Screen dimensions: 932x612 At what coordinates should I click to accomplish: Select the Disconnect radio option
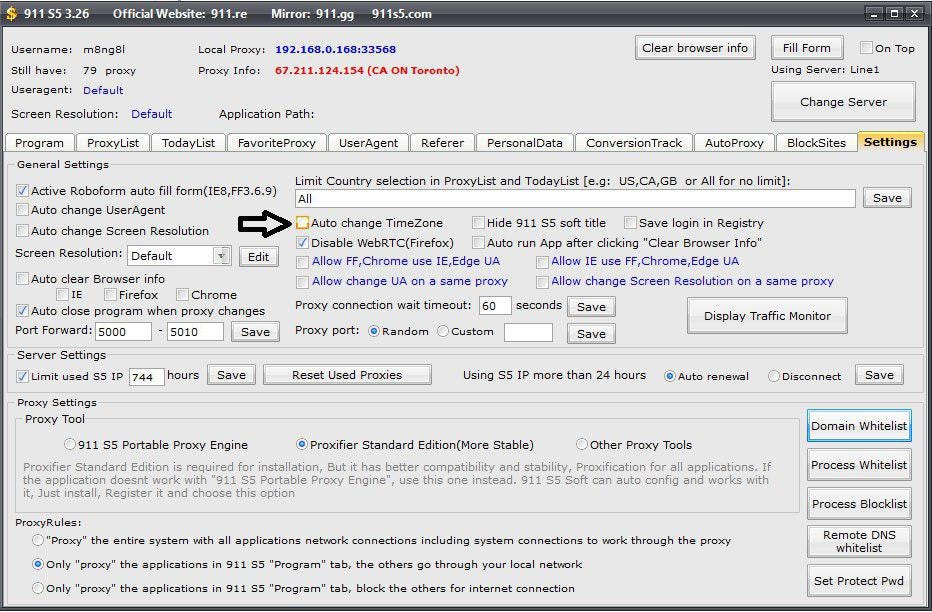(x=773, y=376)
